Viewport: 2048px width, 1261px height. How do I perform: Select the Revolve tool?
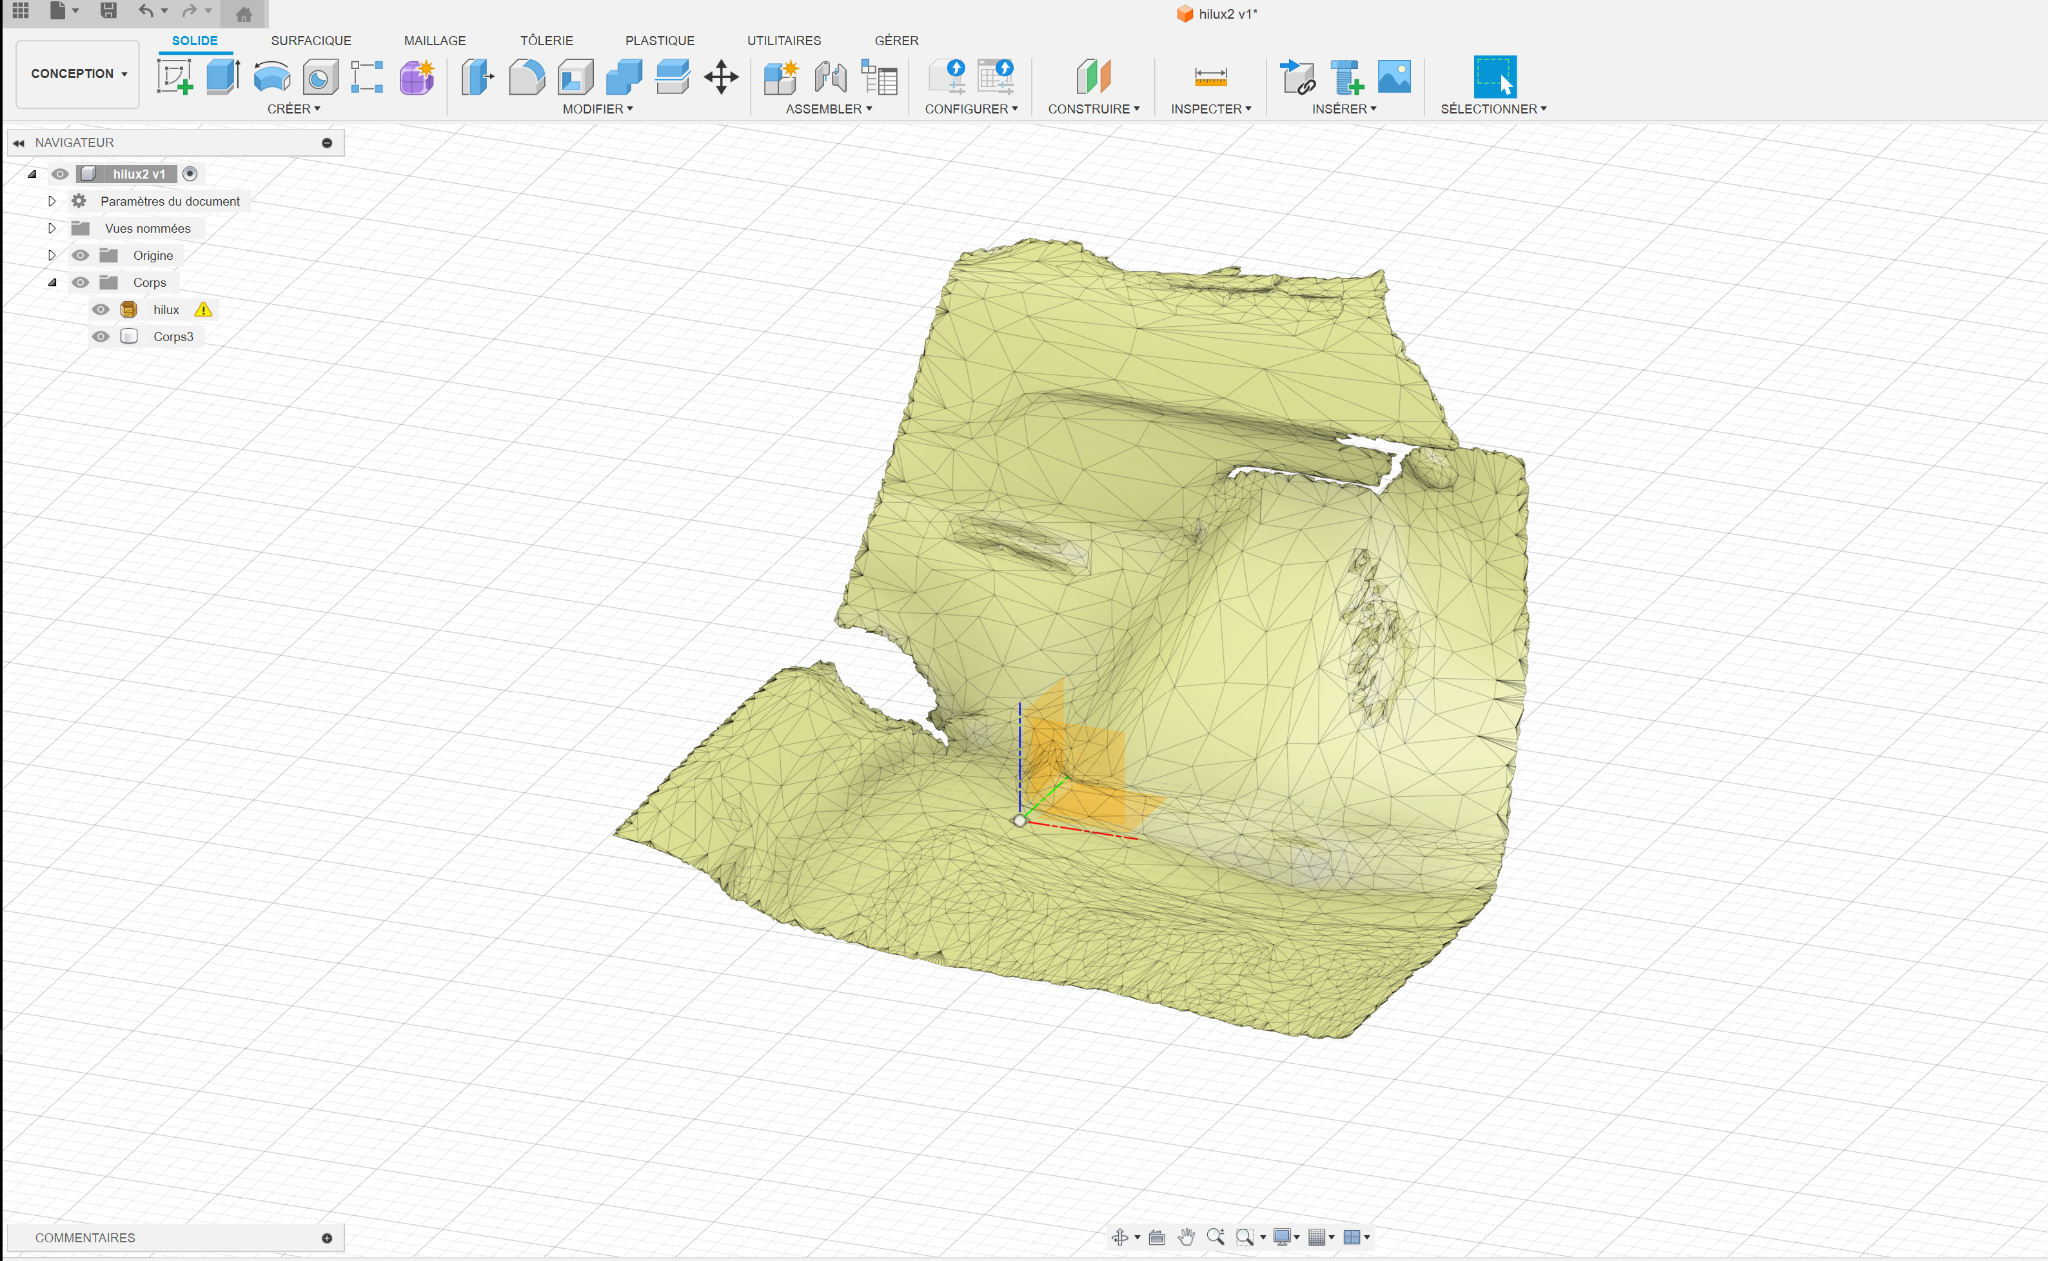pyautogui.click(x=272, y=77)
